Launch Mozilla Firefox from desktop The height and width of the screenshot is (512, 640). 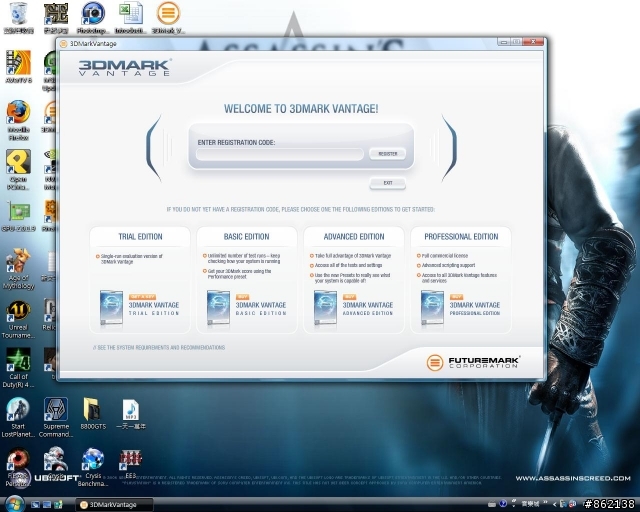pyautogui.click(x=18, y=112)
